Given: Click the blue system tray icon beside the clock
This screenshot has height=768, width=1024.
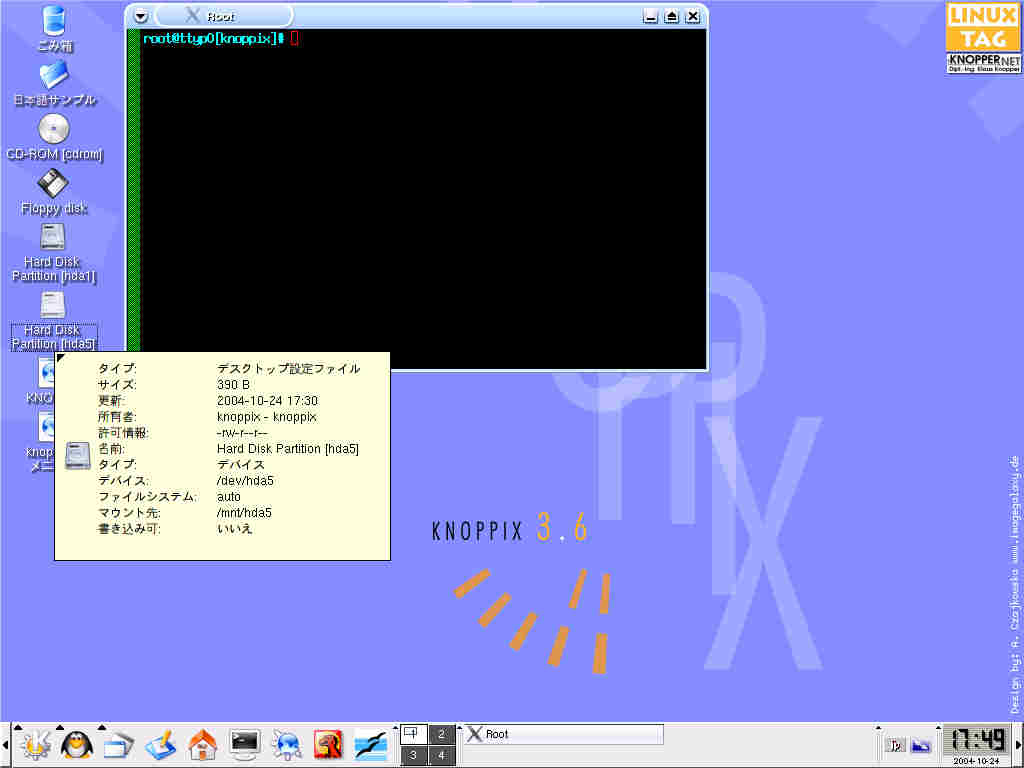Looking at the screenshot, I should [921, 745].
